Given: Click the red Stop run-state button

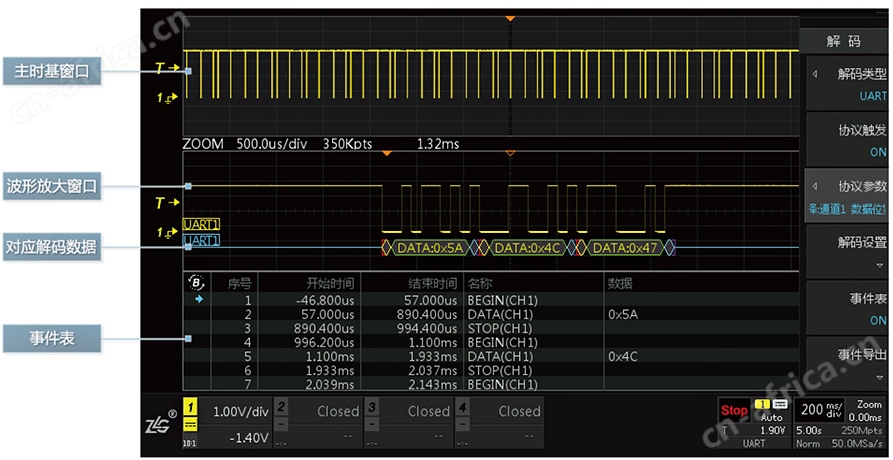Looking at the screenshot, I should click(734, 410).
